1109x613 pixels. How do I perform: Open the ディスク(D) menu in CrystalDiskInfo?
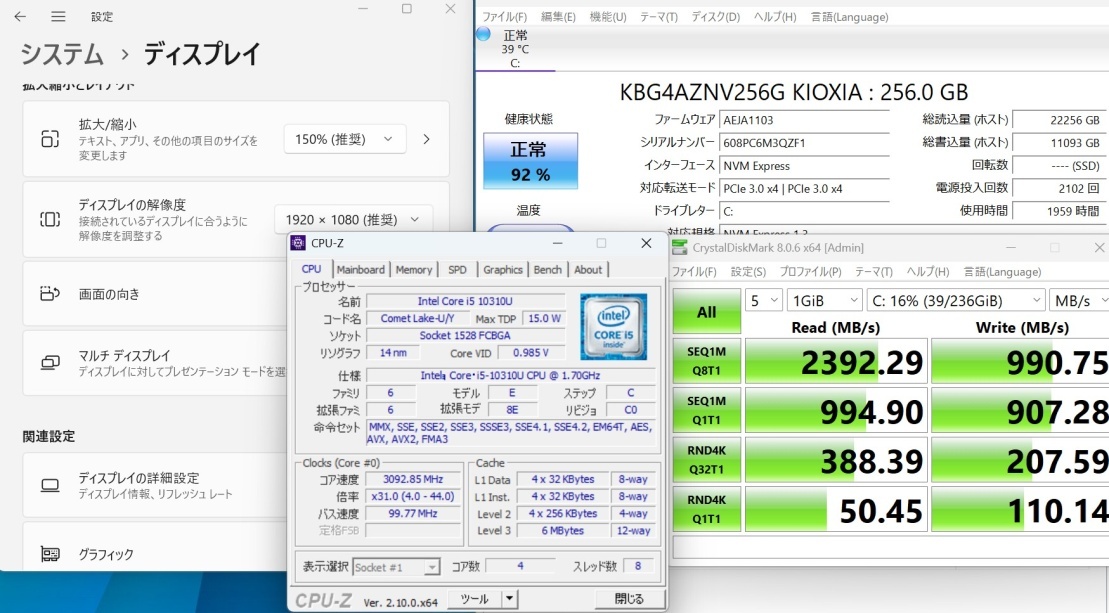point(715,17)
